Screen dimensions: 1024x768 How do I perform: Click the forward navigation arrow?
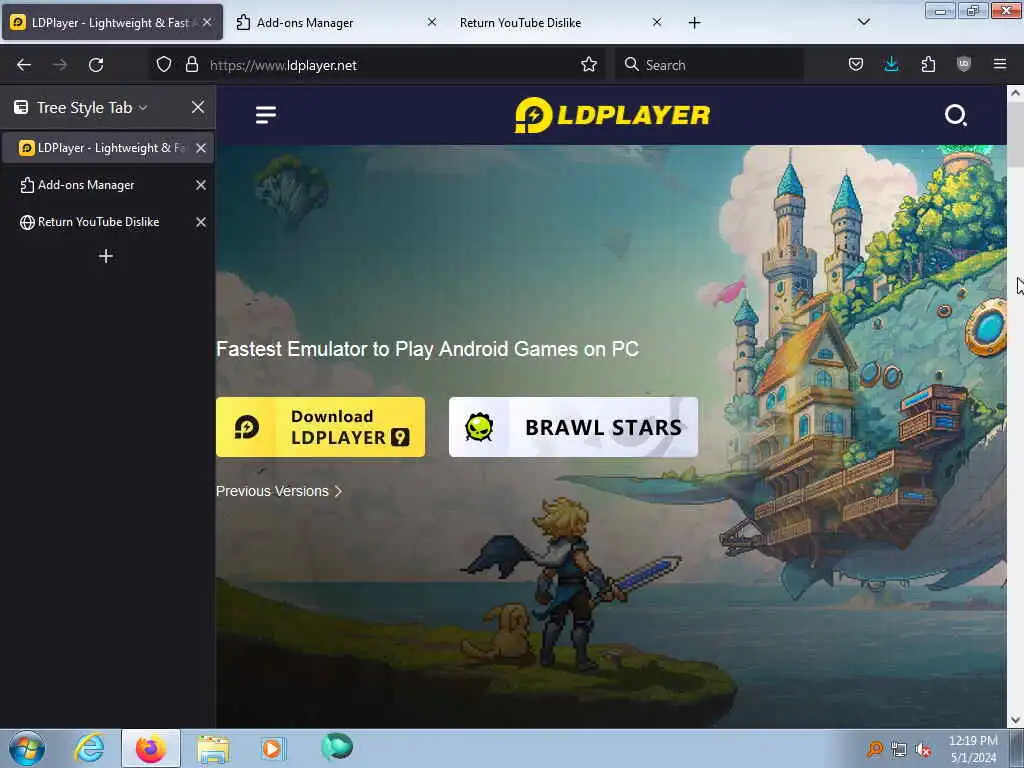60,65
